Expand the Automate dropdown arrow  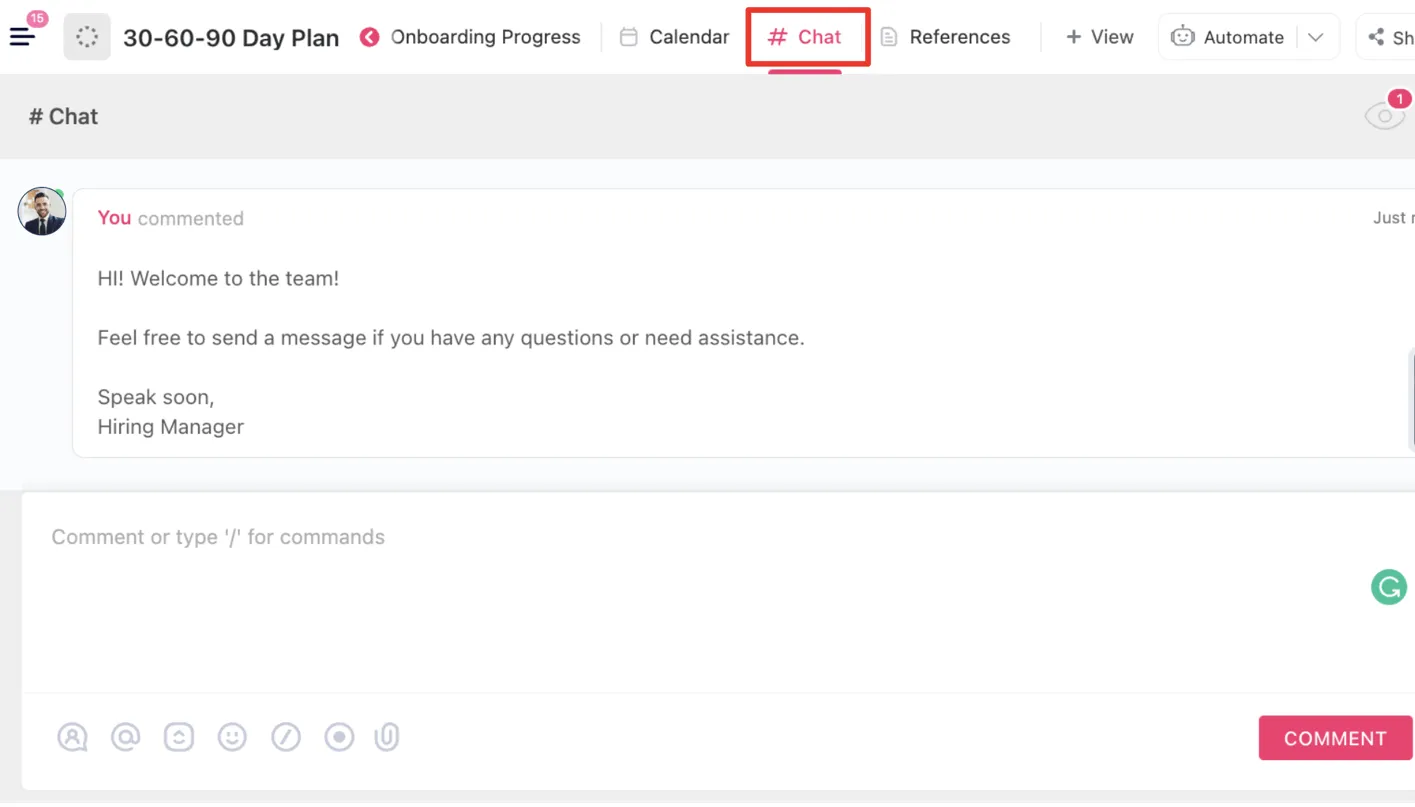(x=1316, y=37)
